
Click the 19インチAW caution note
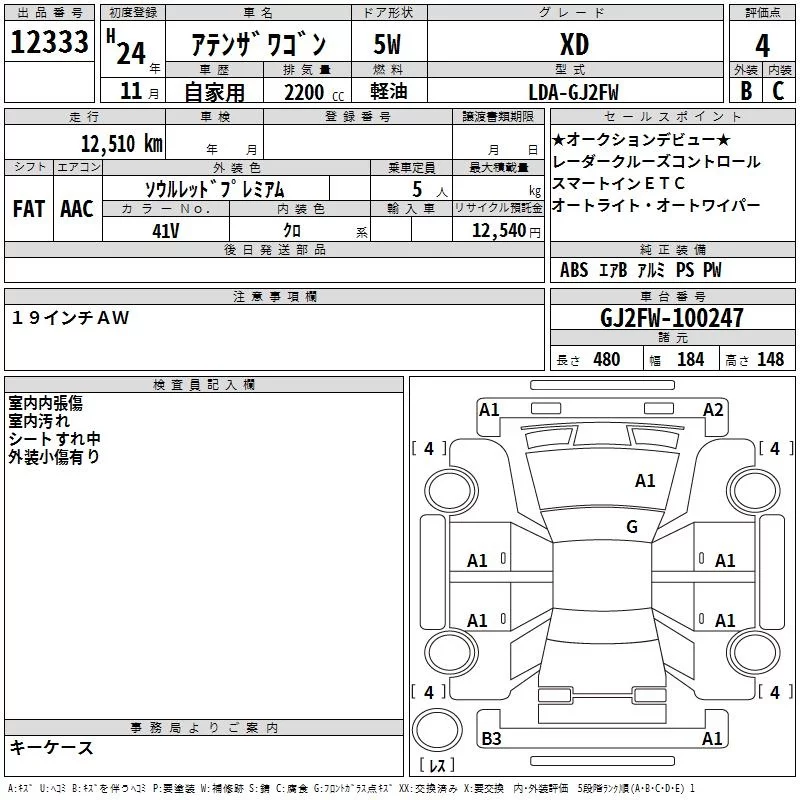pyautogui.click(x=70, y=317)
